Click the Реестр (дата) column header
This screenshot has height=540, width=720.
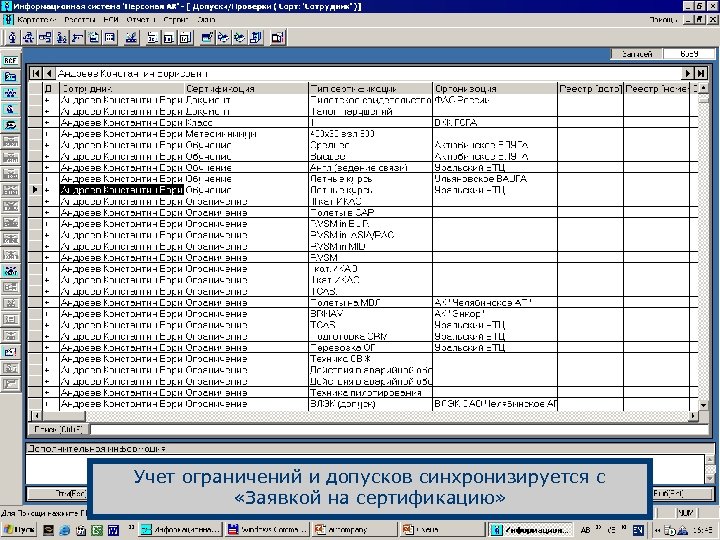tap(591, 88)
